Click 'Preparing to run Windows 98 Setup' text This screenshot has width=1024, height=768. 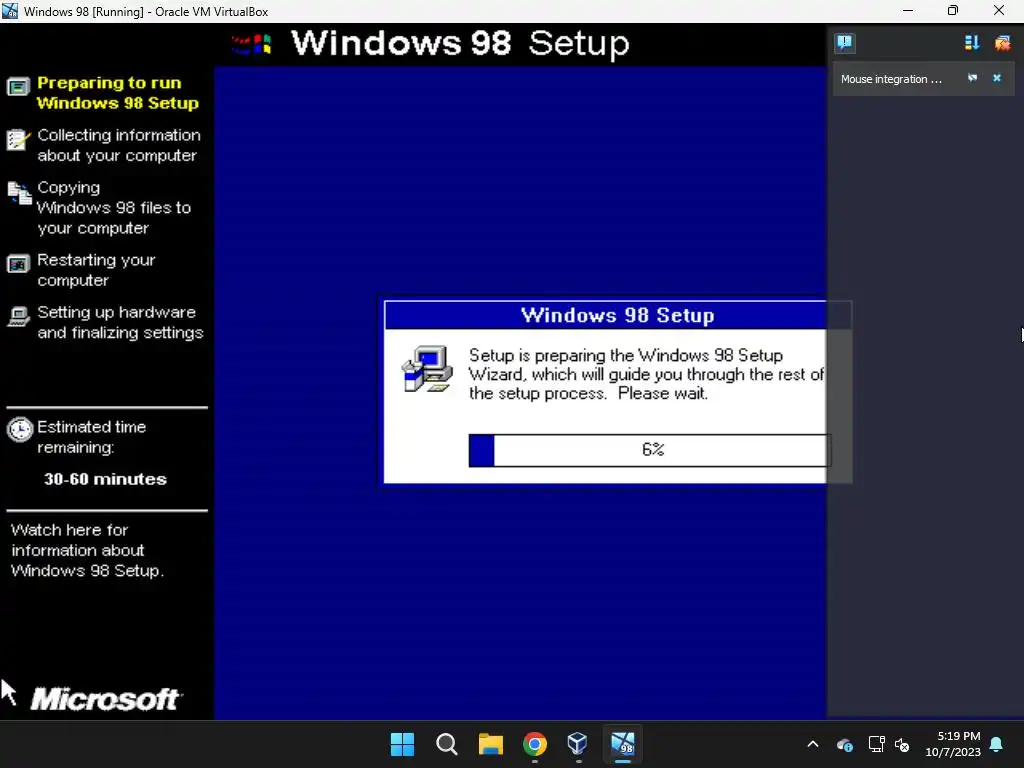[118, 93]
